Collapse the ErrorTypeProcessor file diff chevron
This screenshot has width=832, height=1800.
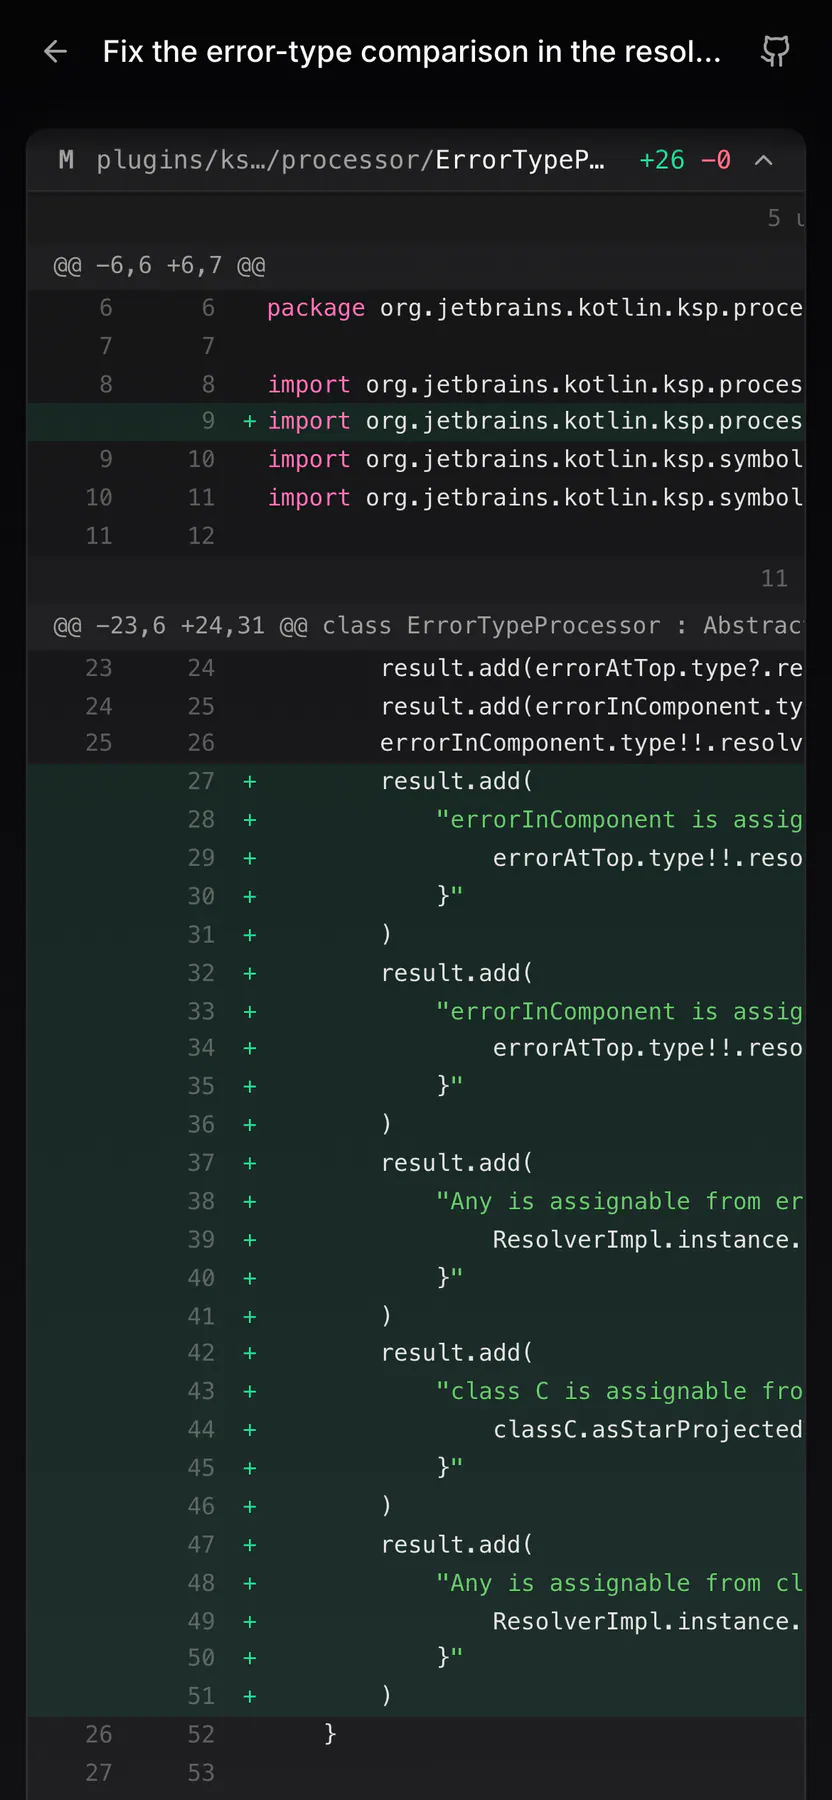pos(763,160)
